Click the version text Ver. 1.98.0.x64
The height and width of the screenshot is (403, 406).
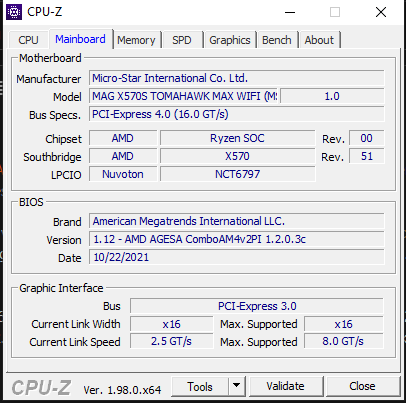(122, 390)
